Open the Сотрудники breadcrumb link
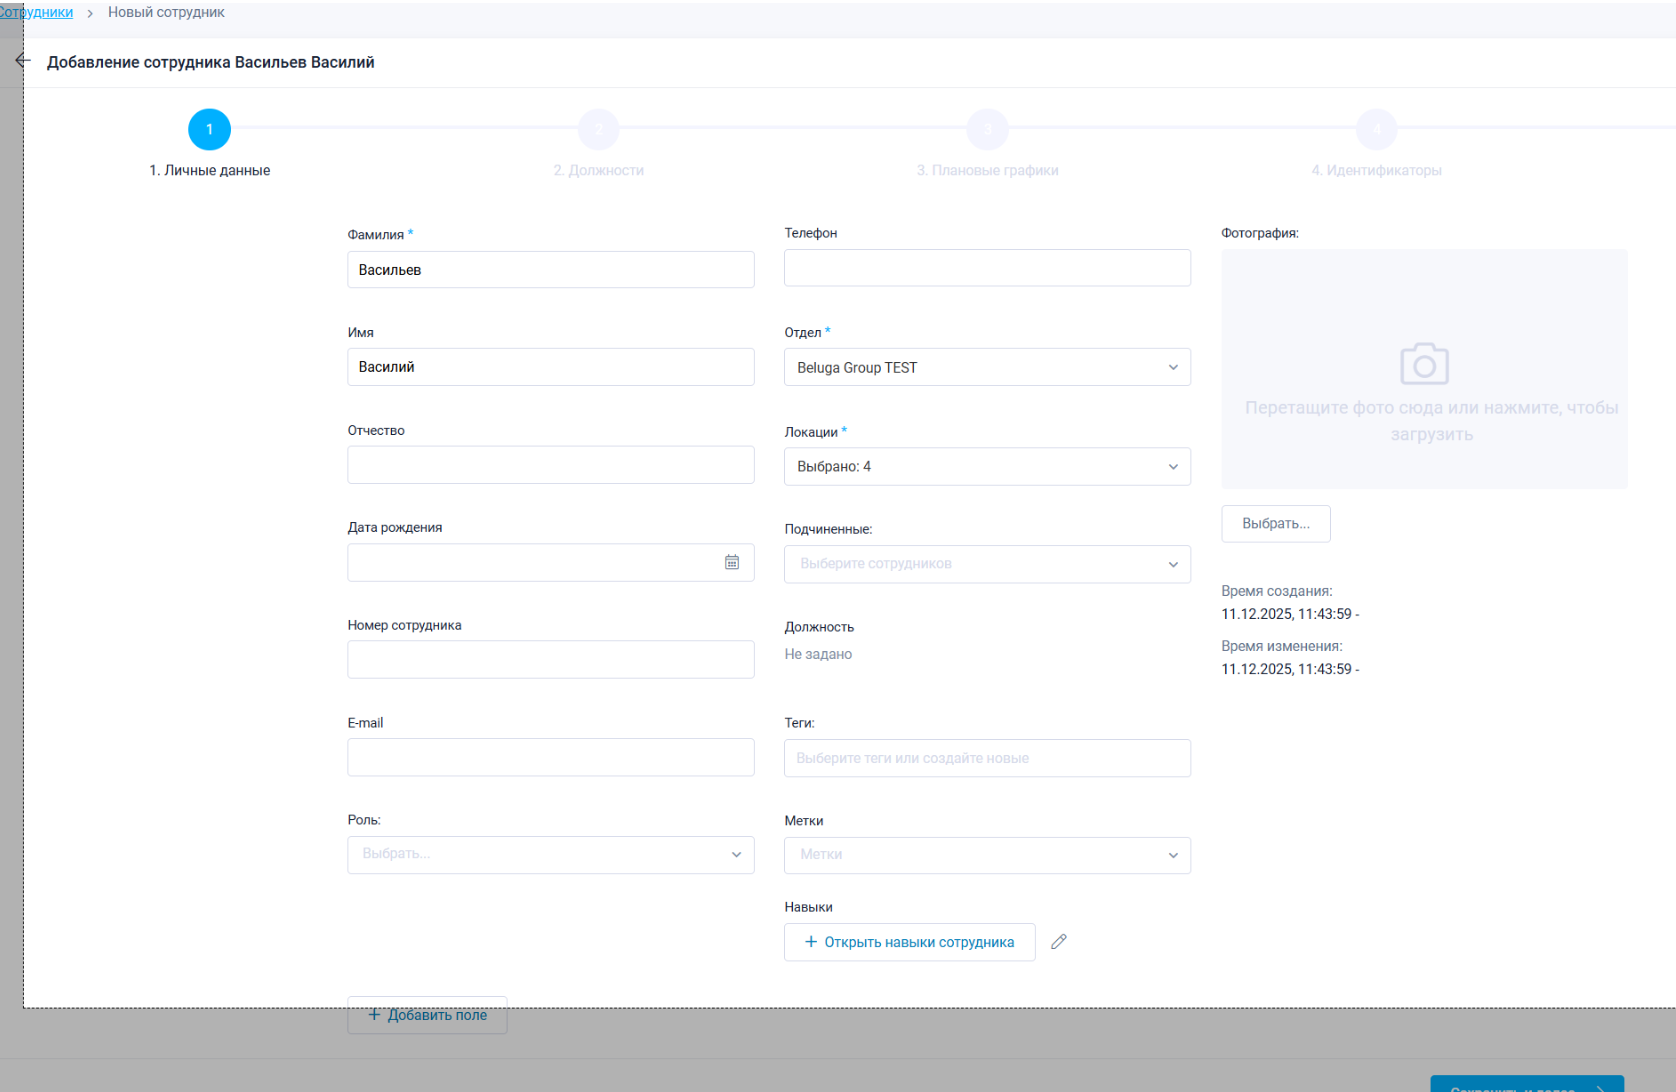1676x1092 pixels. 37,13
